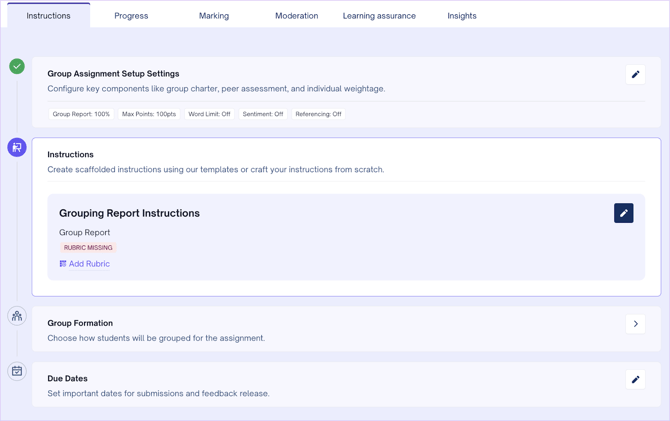The width and height of the screenshot is (670, 421).
Task: Go to the Moderation tab
Action: (x=296, y=16)
